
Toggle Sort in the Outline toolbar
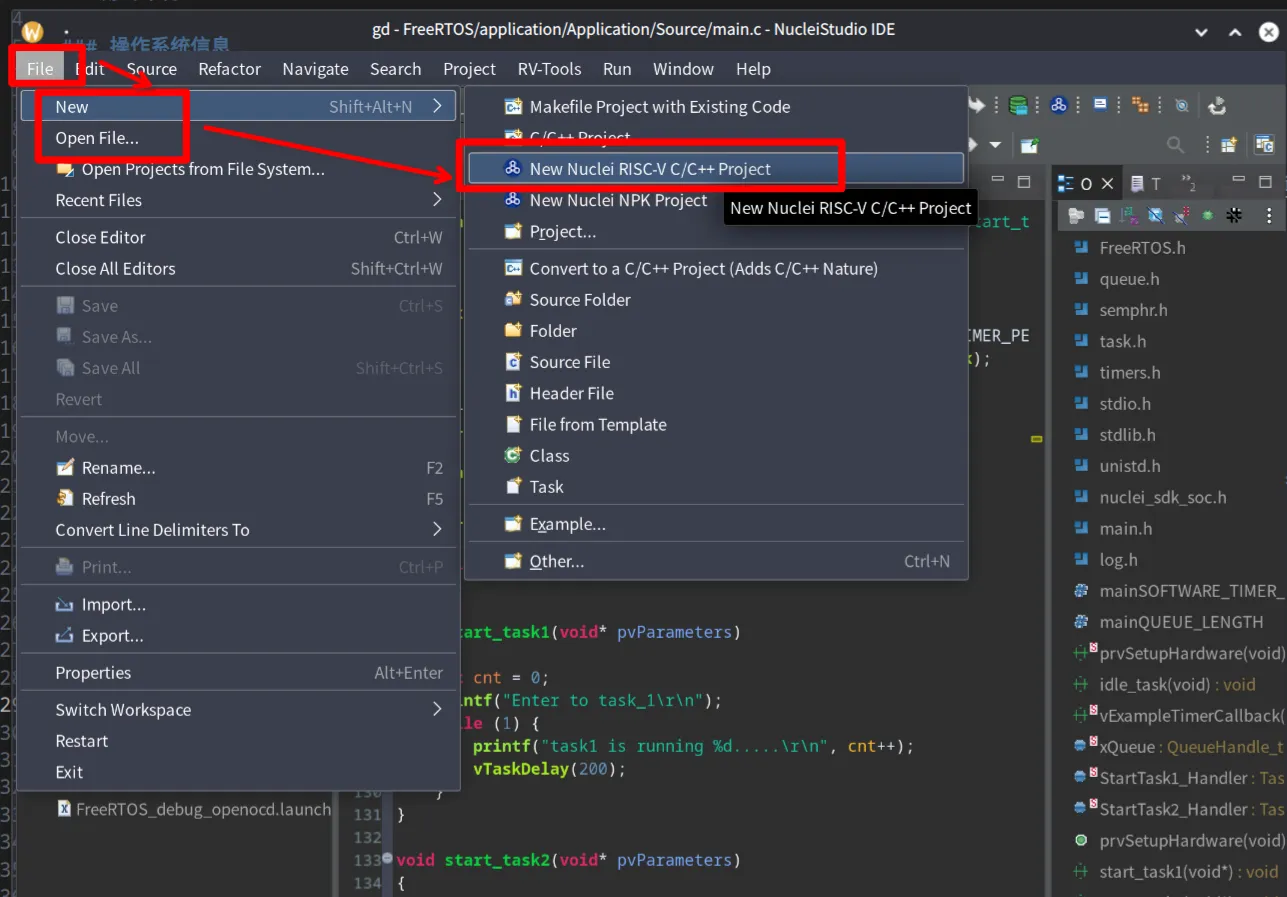[1128, 215]
